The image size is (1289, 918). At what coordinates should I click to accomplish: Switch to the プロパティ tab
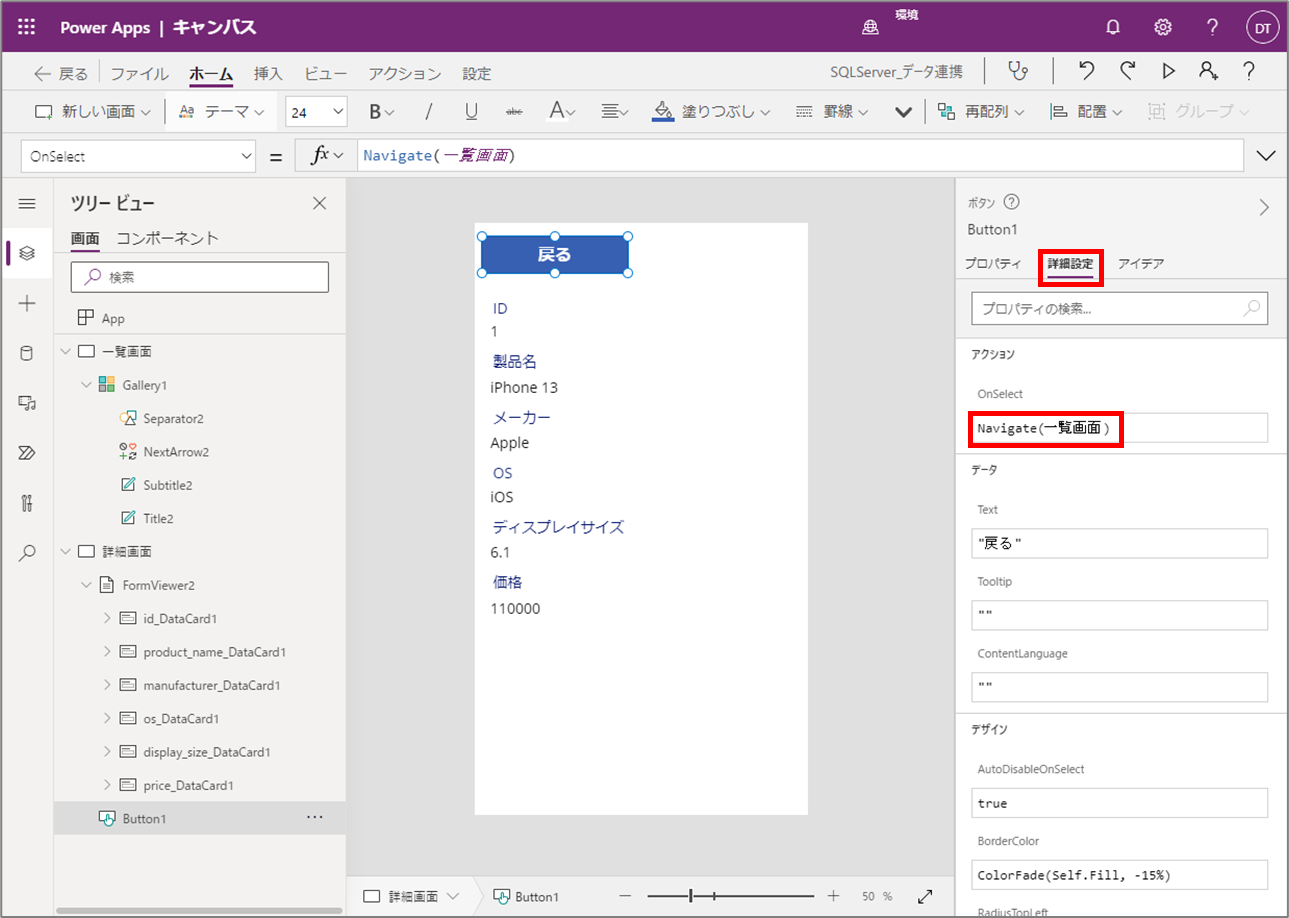(993, 264)
